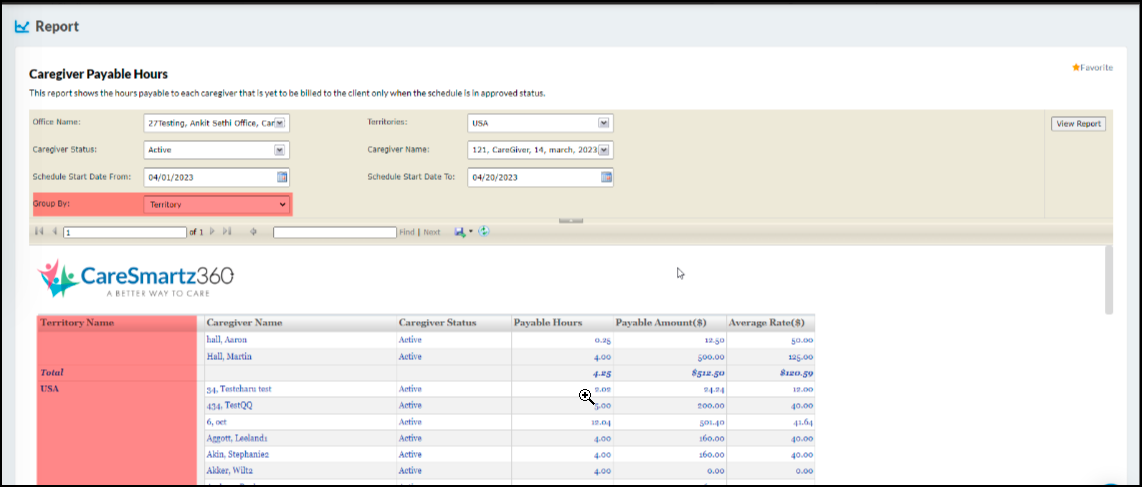1142x487 pixels.
Task: Click the View Report button
Action: pos(1078,124)
